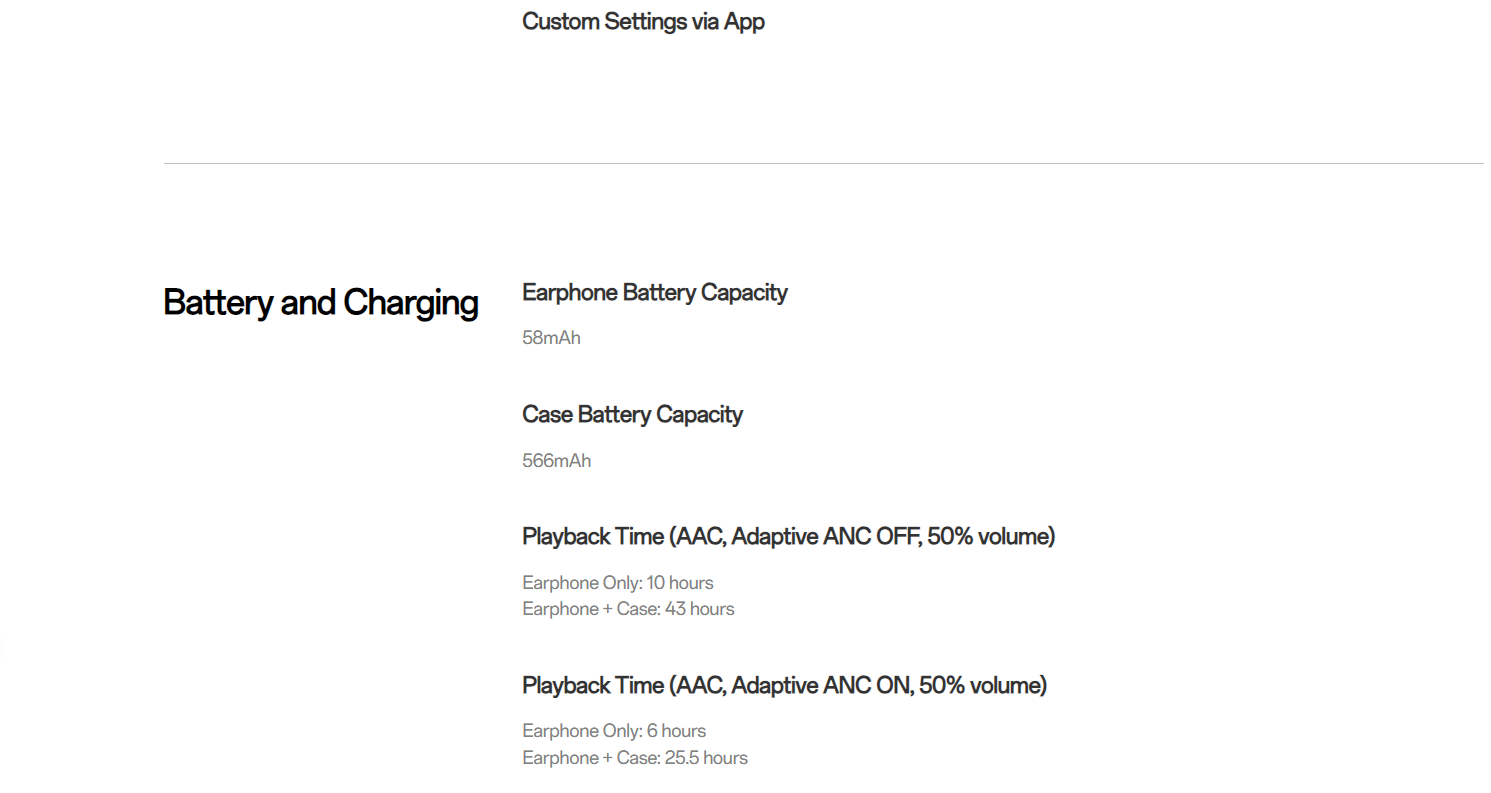
Task: Select the 58mAh earphone capacity value
Action: tap(551, 338)
